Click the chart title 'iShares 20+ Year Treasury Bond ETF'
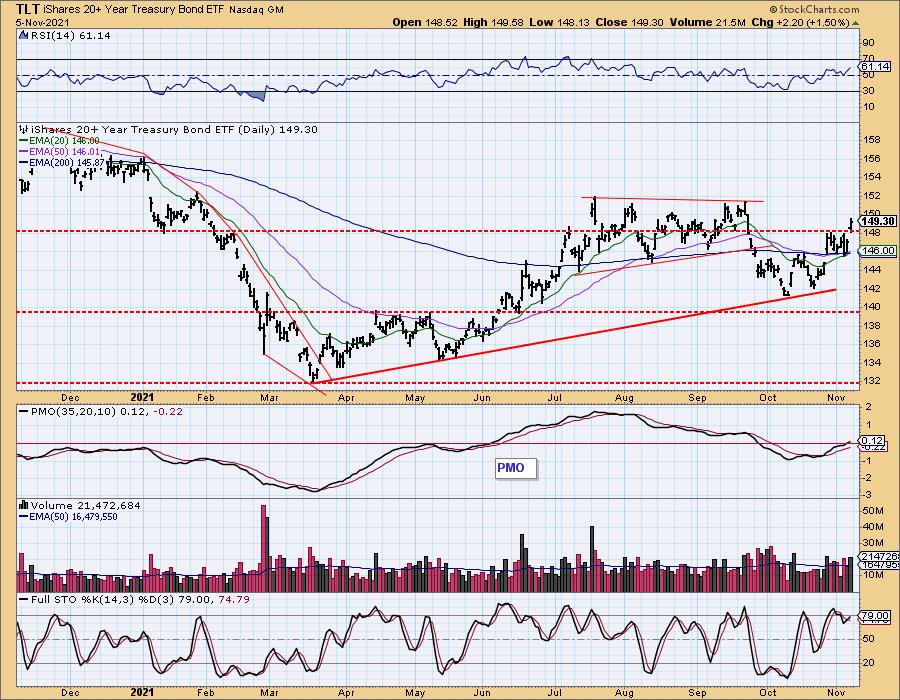 pos(135,10)
